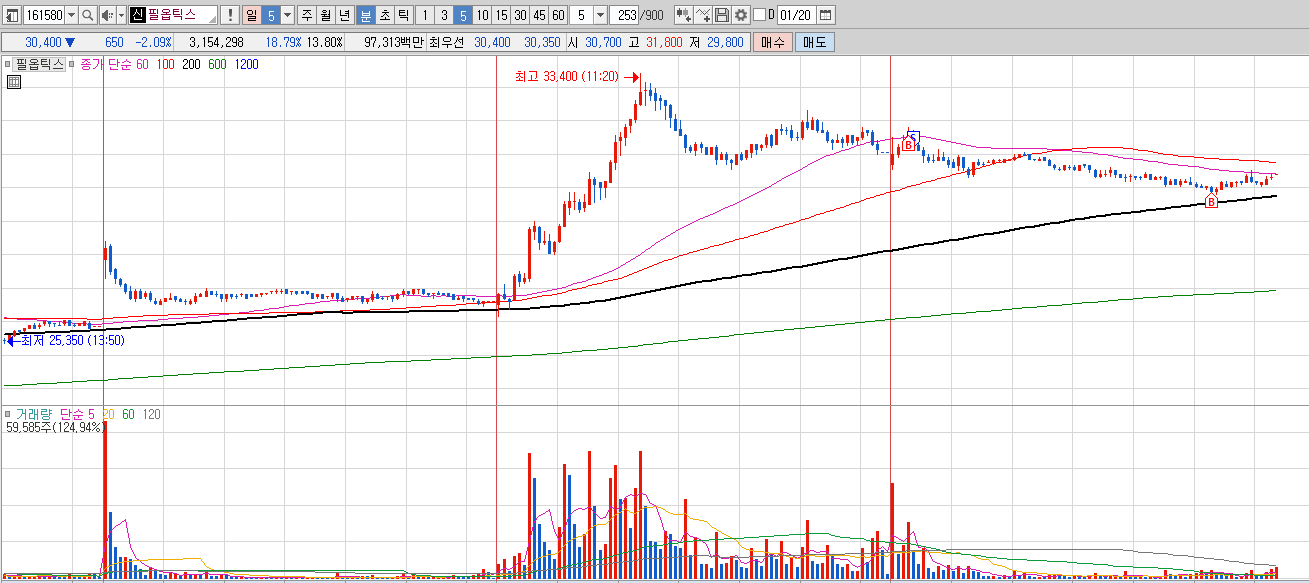Toggle the D checkbox

[759, 15]
